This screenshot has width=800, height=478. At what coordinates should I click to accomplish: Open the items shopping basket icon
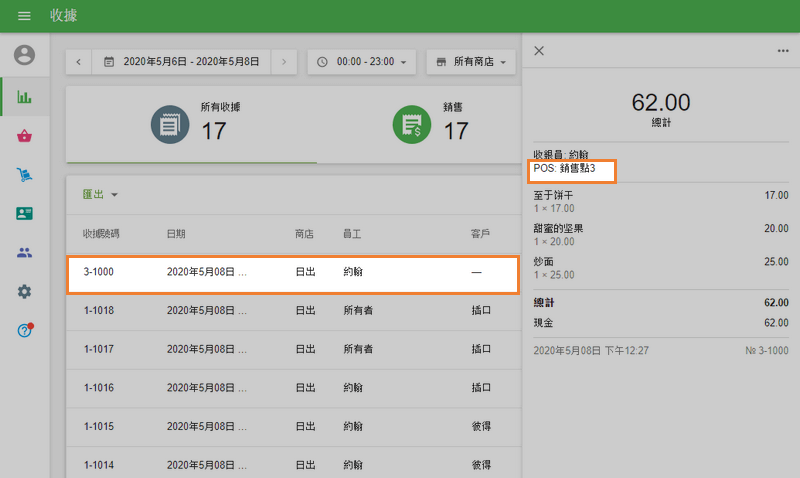click(x=24, y=136)
